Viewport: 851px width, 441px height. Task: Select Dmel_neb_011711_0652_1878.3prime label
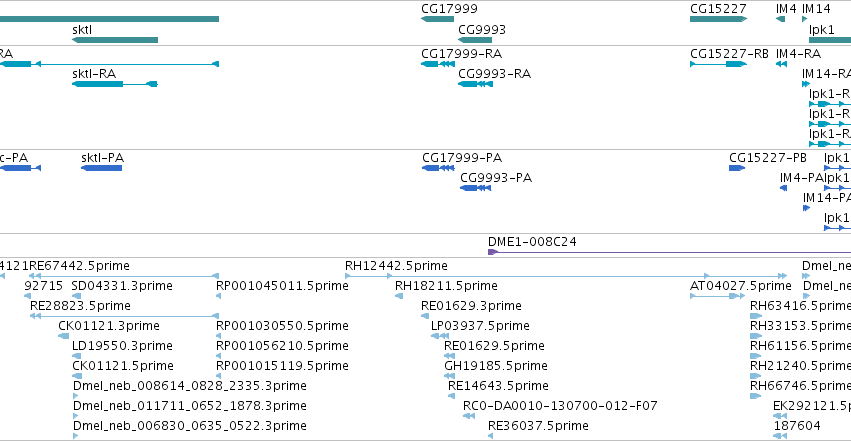(x=190, y=406)
